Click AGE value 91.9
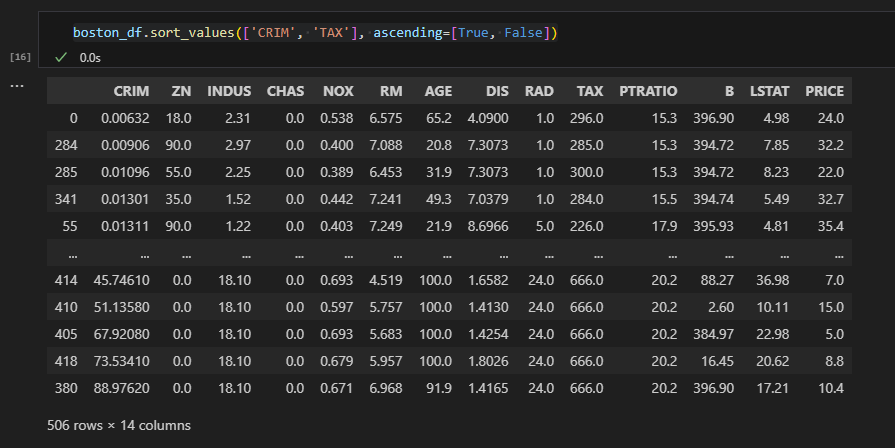895x448 pixels. [439, 389]
